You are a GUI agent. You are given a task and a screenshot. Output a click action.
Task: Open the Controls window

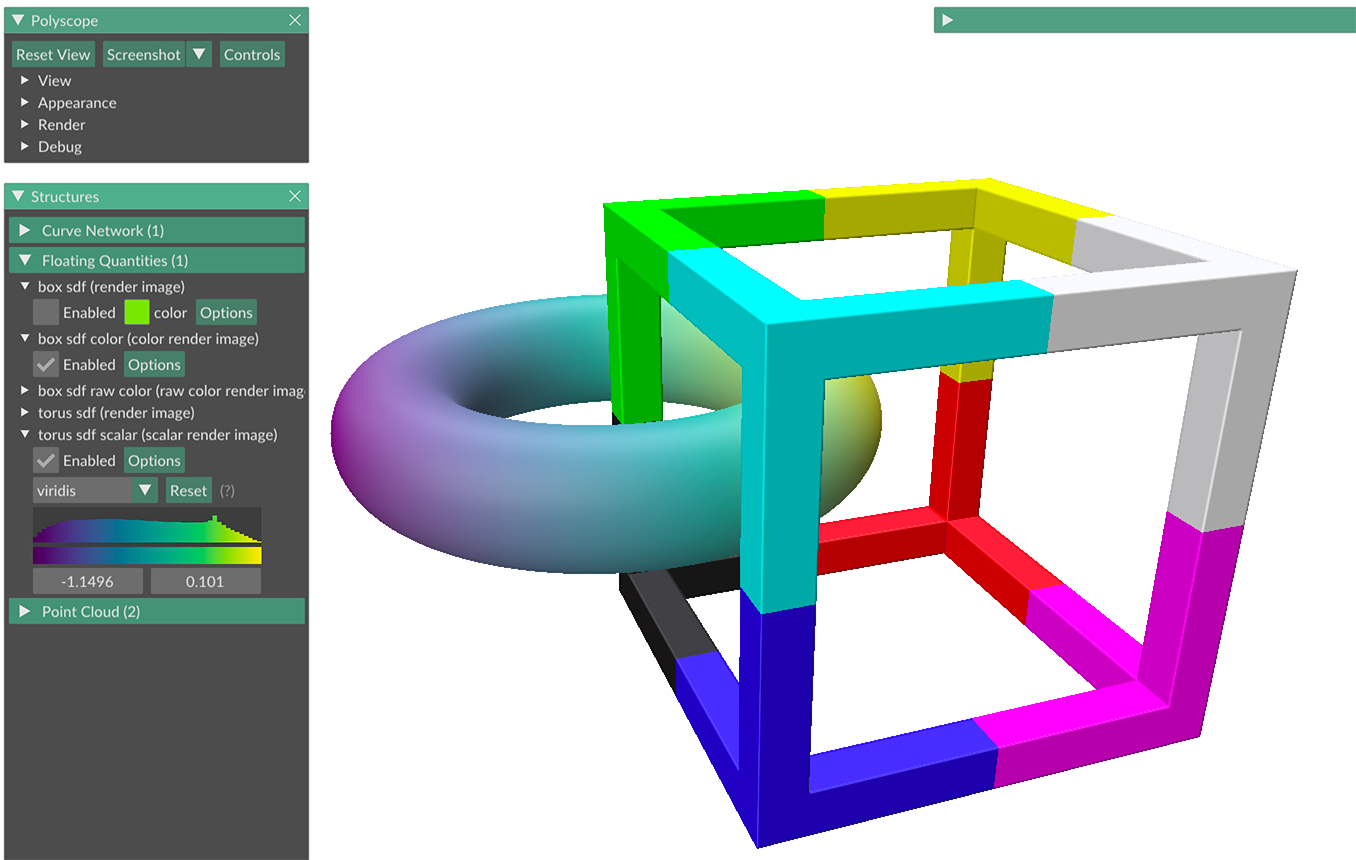pos(252,54)
